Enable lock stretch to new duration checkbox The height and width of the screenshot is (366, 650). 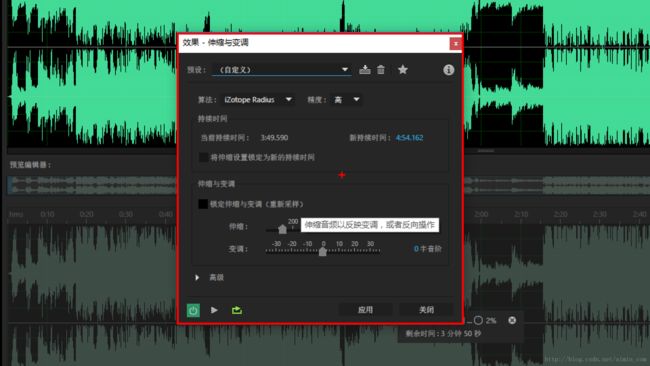[204, 158]
